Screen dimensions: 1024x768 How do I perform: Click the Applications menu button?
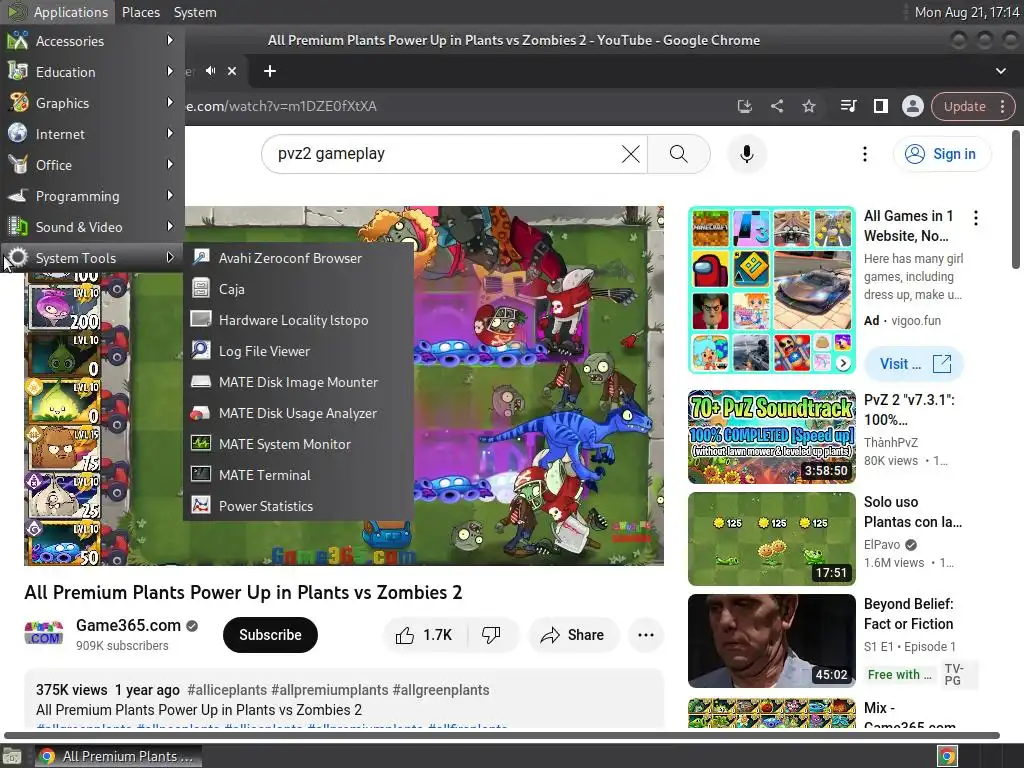[57, 12]
